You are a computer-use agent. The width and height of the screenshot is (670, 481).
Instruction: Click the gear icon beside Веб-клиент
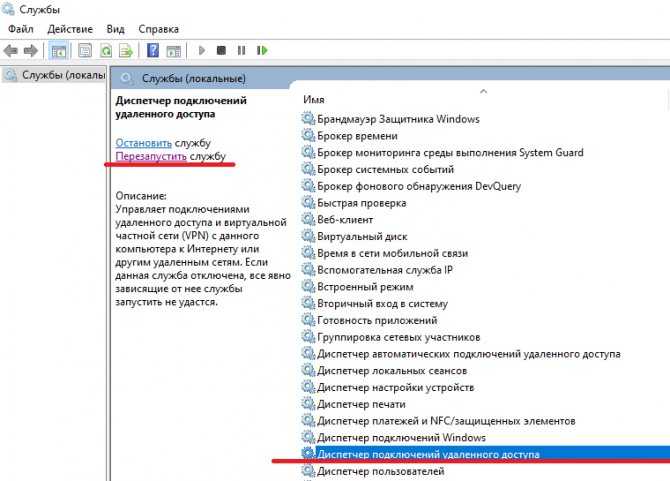pyautogui.click(x=308, y=219)
